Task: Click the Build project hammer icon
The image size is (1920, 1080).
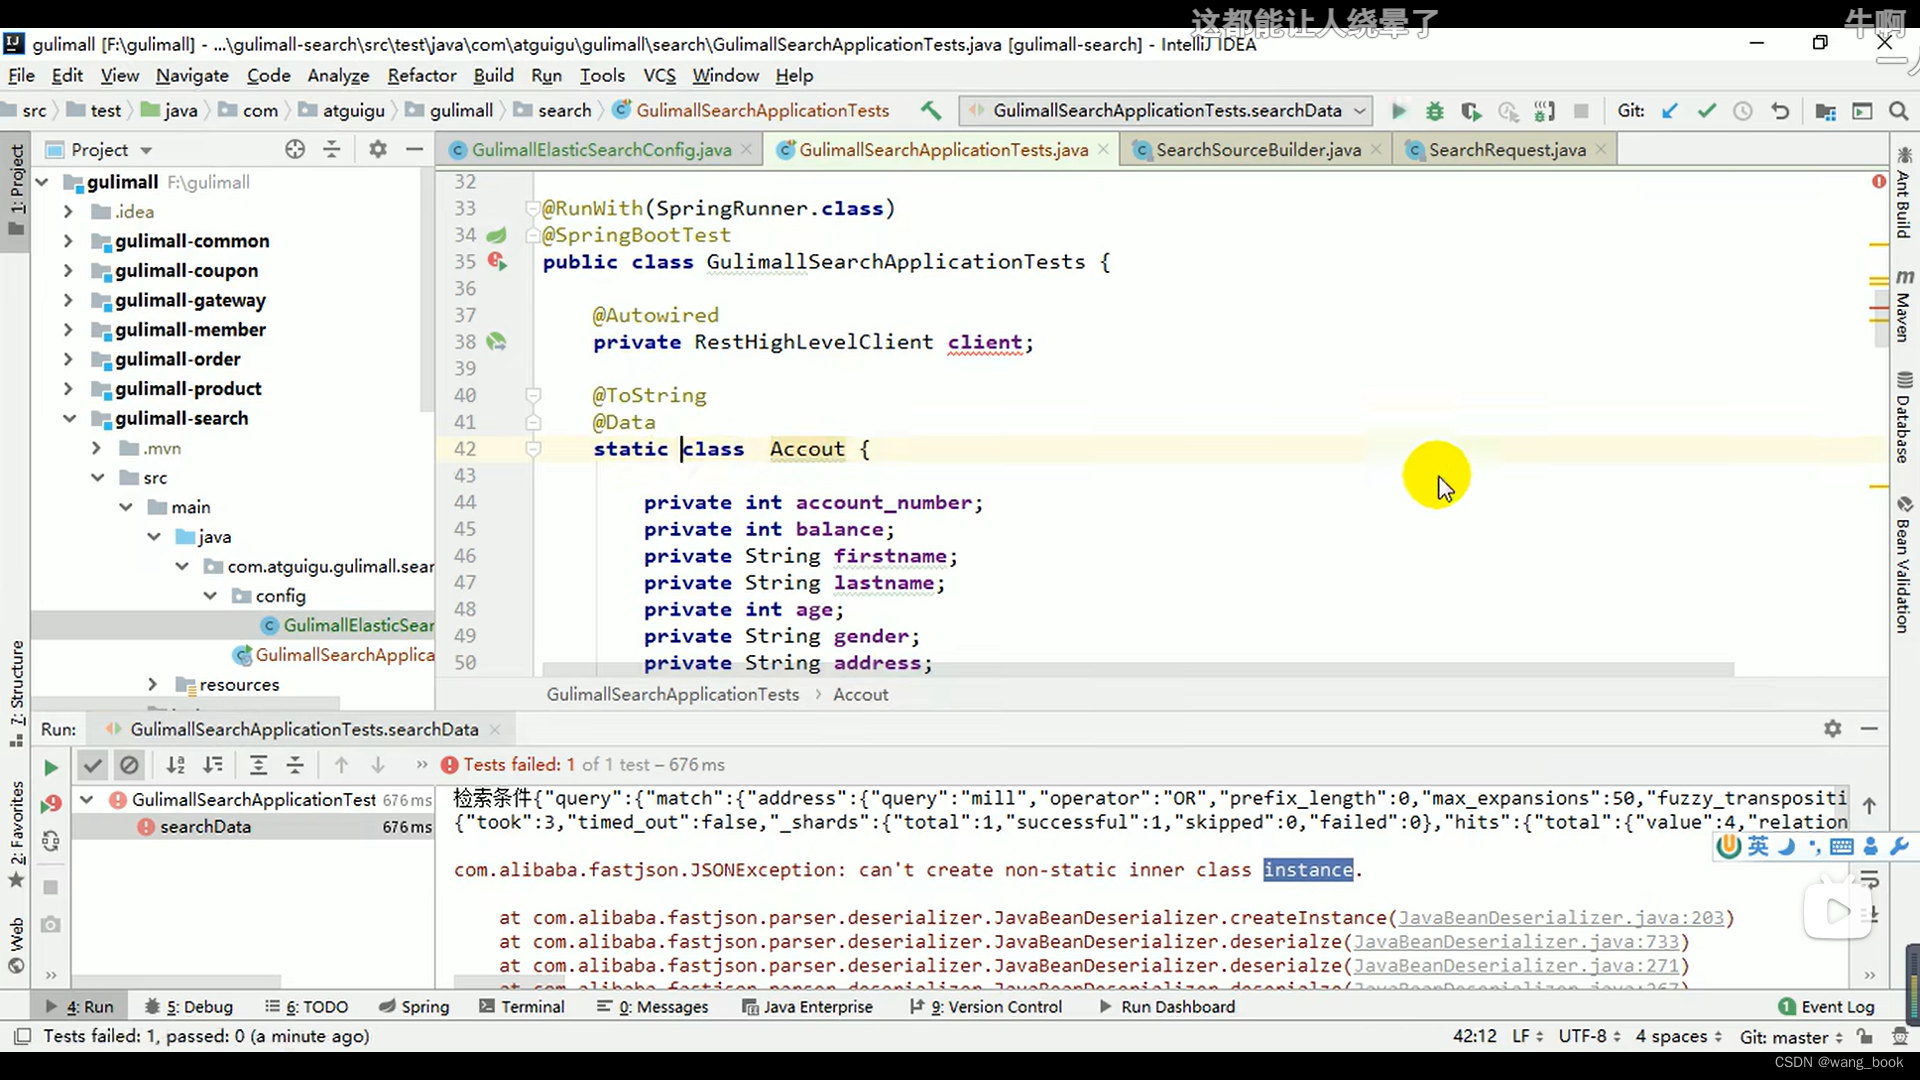Action: [931, 111]
